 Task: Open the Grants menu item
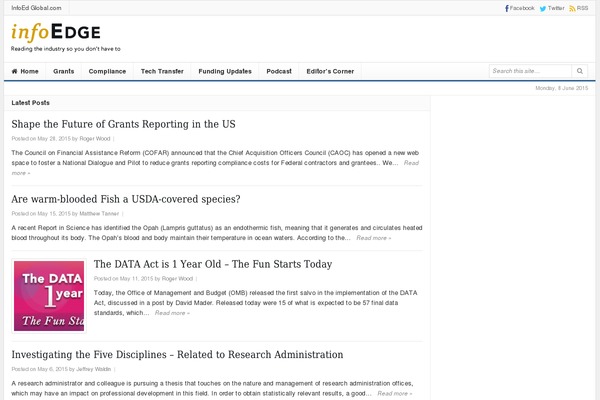click(64, 71)
